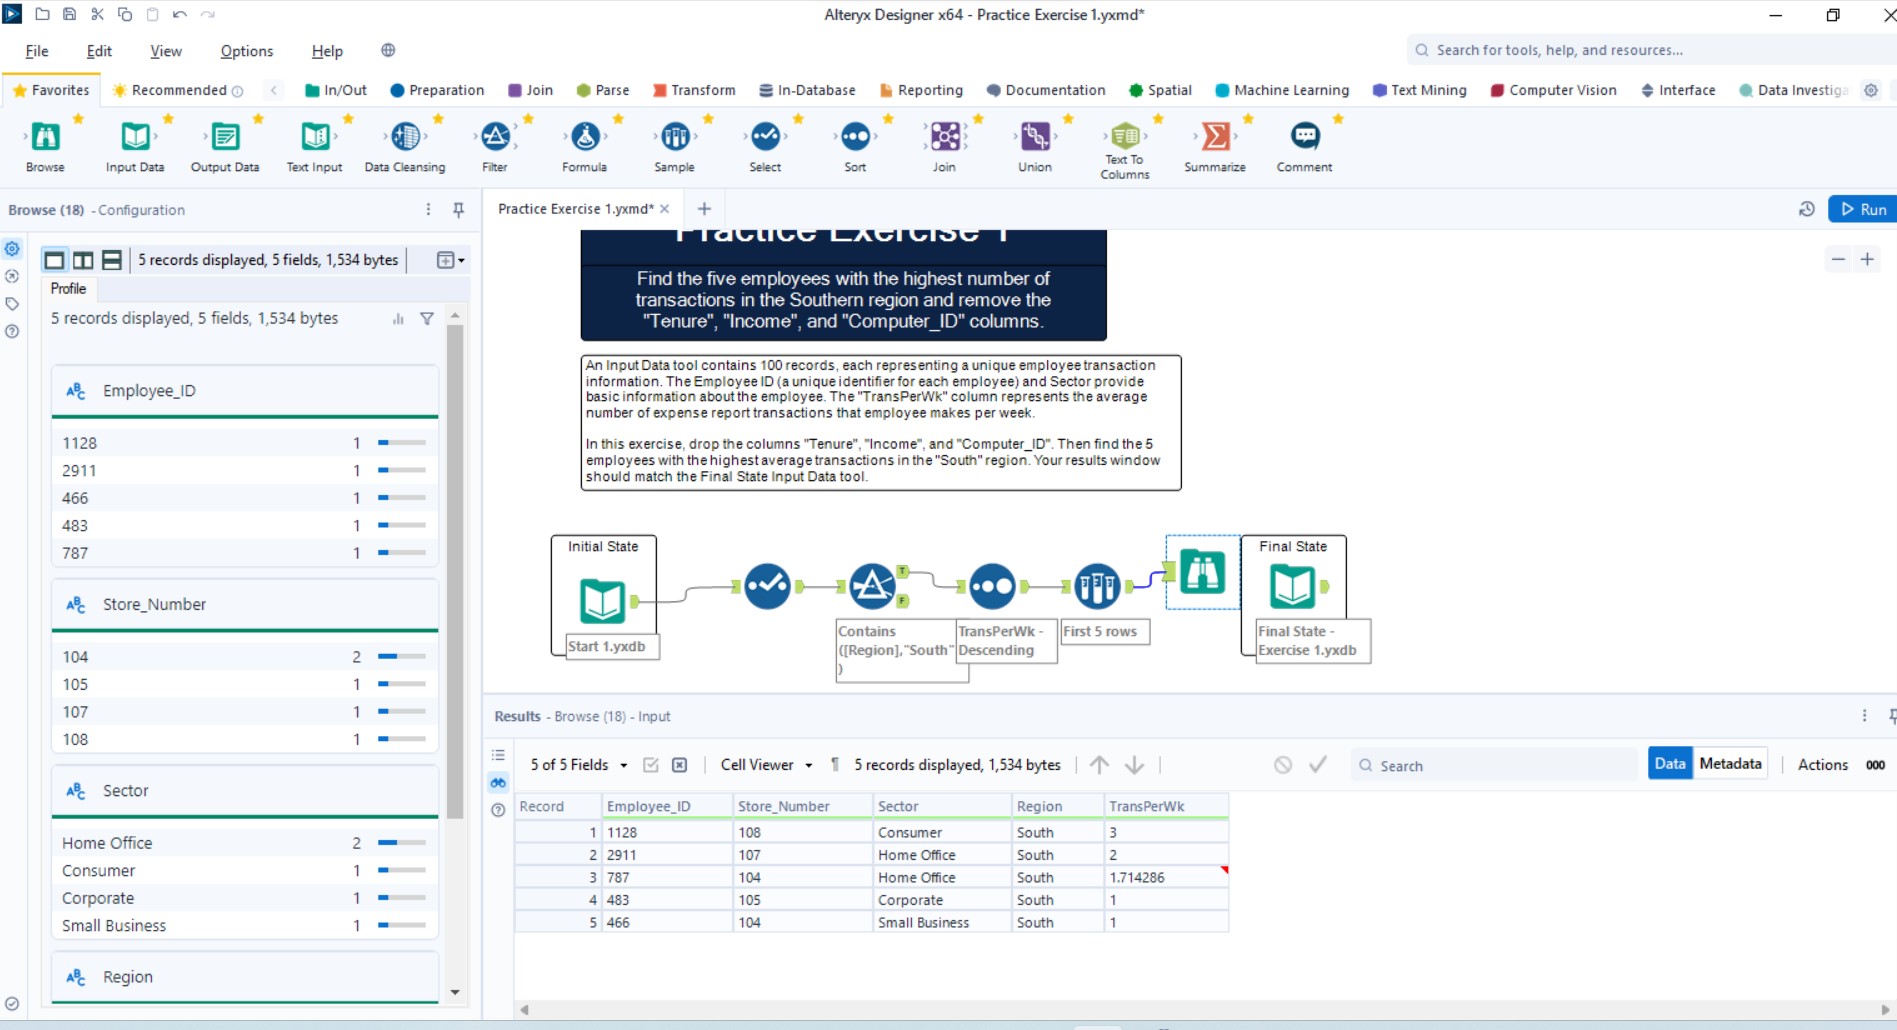Pick the Formula tool from the toolbar

point(584,140)
